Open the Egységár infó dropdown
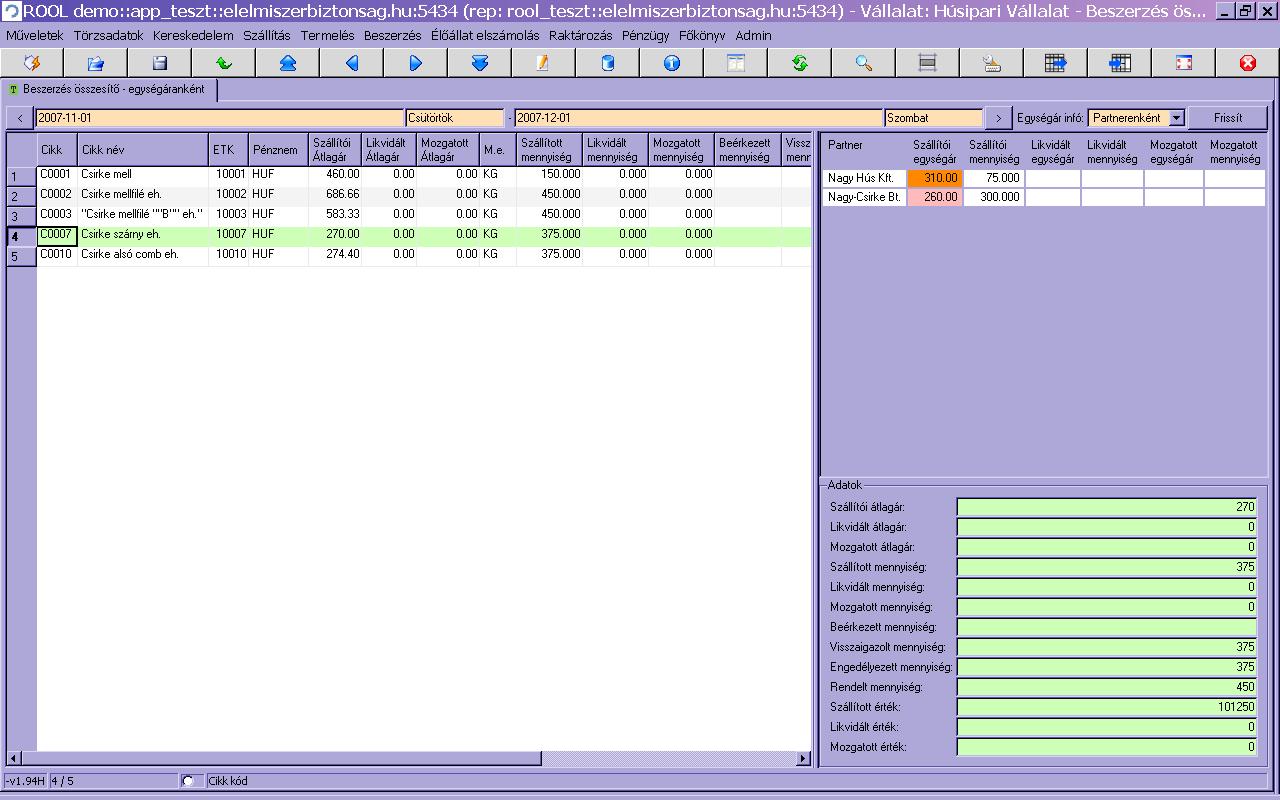 [1176, 118]
